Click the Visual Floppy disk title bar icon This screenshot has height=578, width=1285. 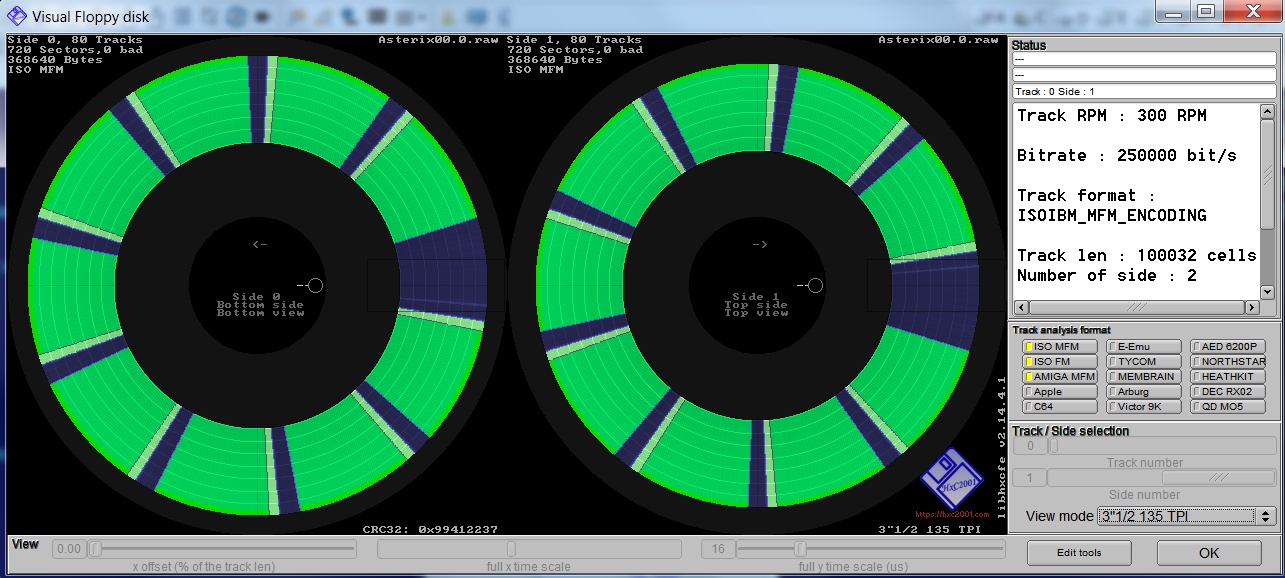(17, 16)
